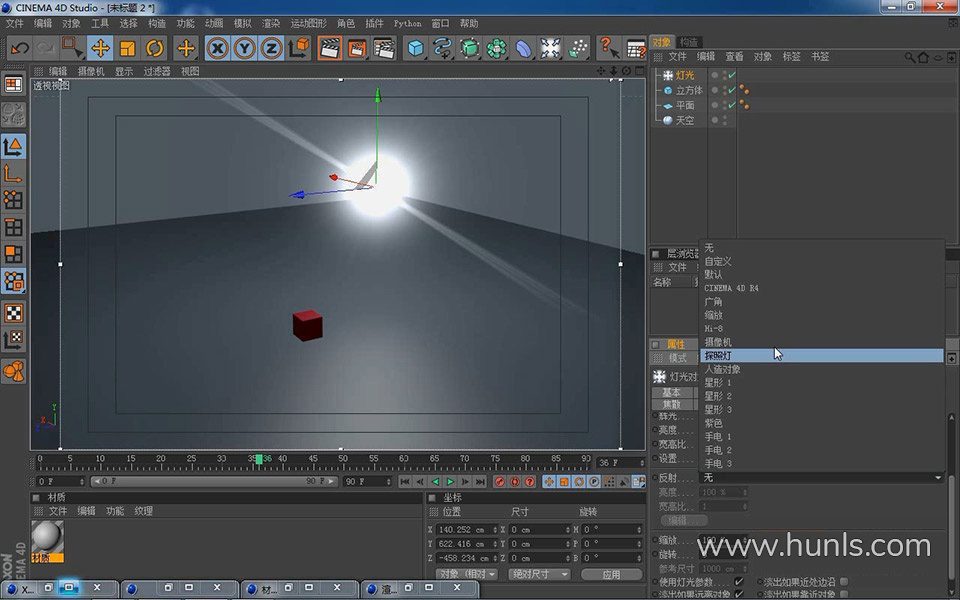Viewport: 960px width, 600px height.
Task: Open the deformer tool icon
Action: (524, 48)
